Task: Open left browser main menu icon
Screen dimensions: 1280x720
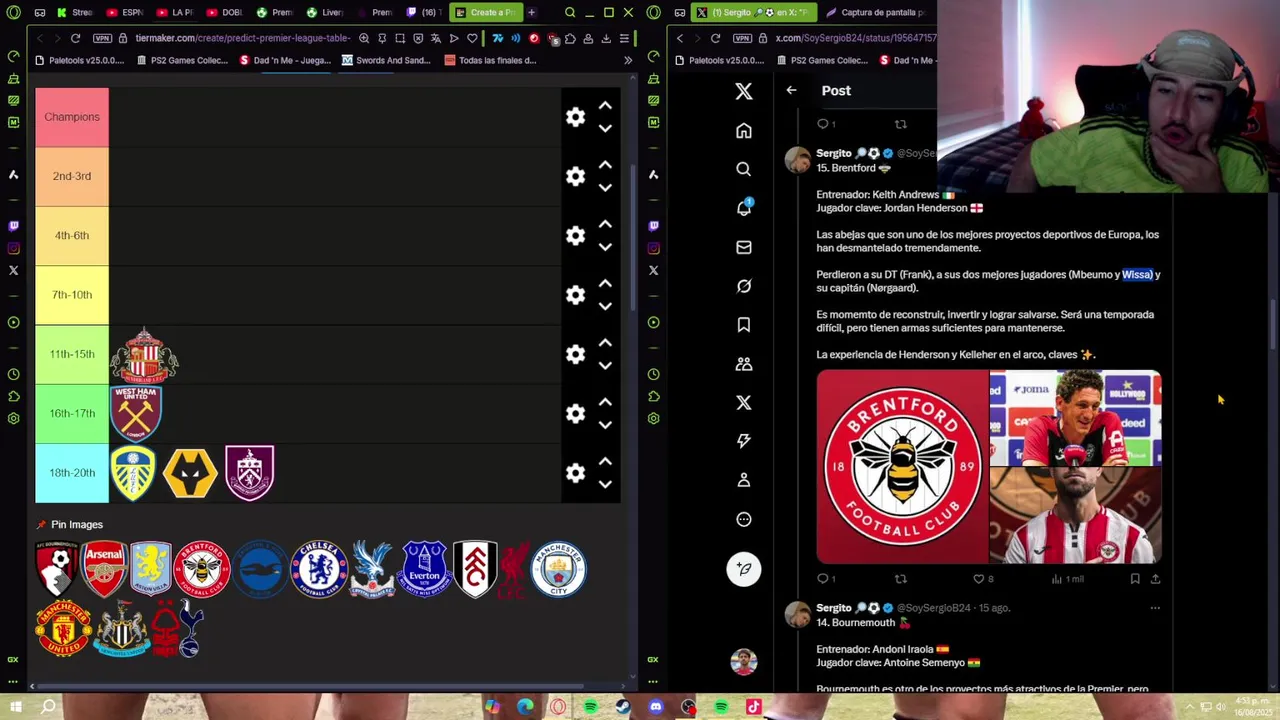Action: pos(624,38)
